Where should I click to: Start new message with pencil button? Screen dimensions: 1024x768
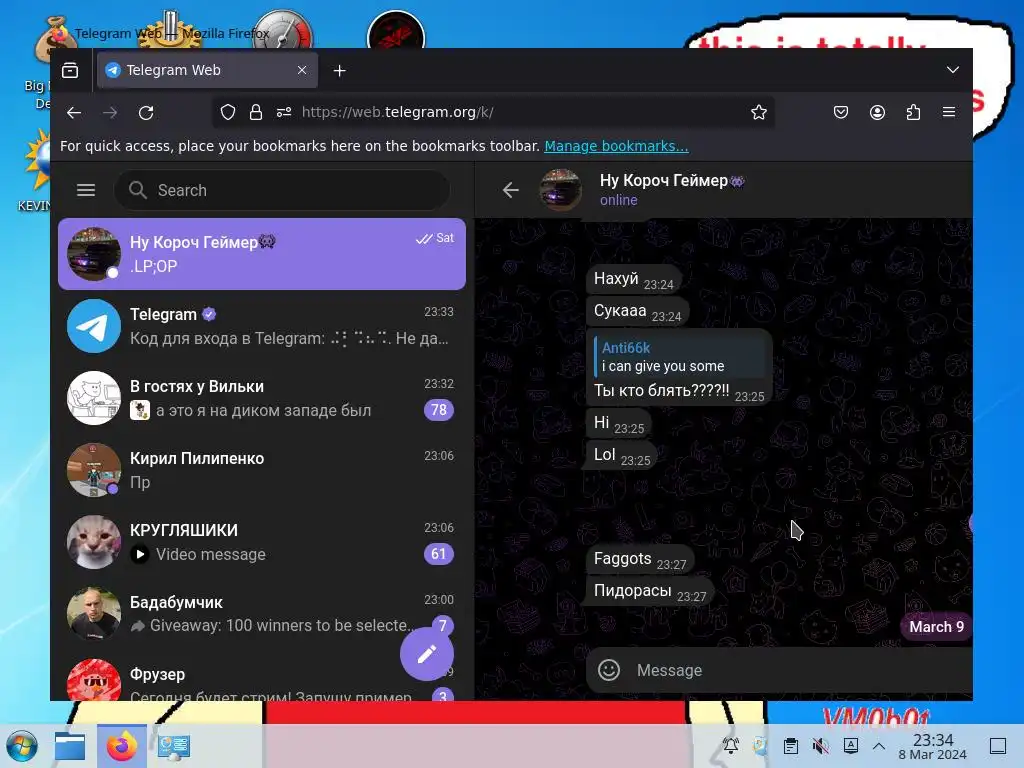click(427, 654)
